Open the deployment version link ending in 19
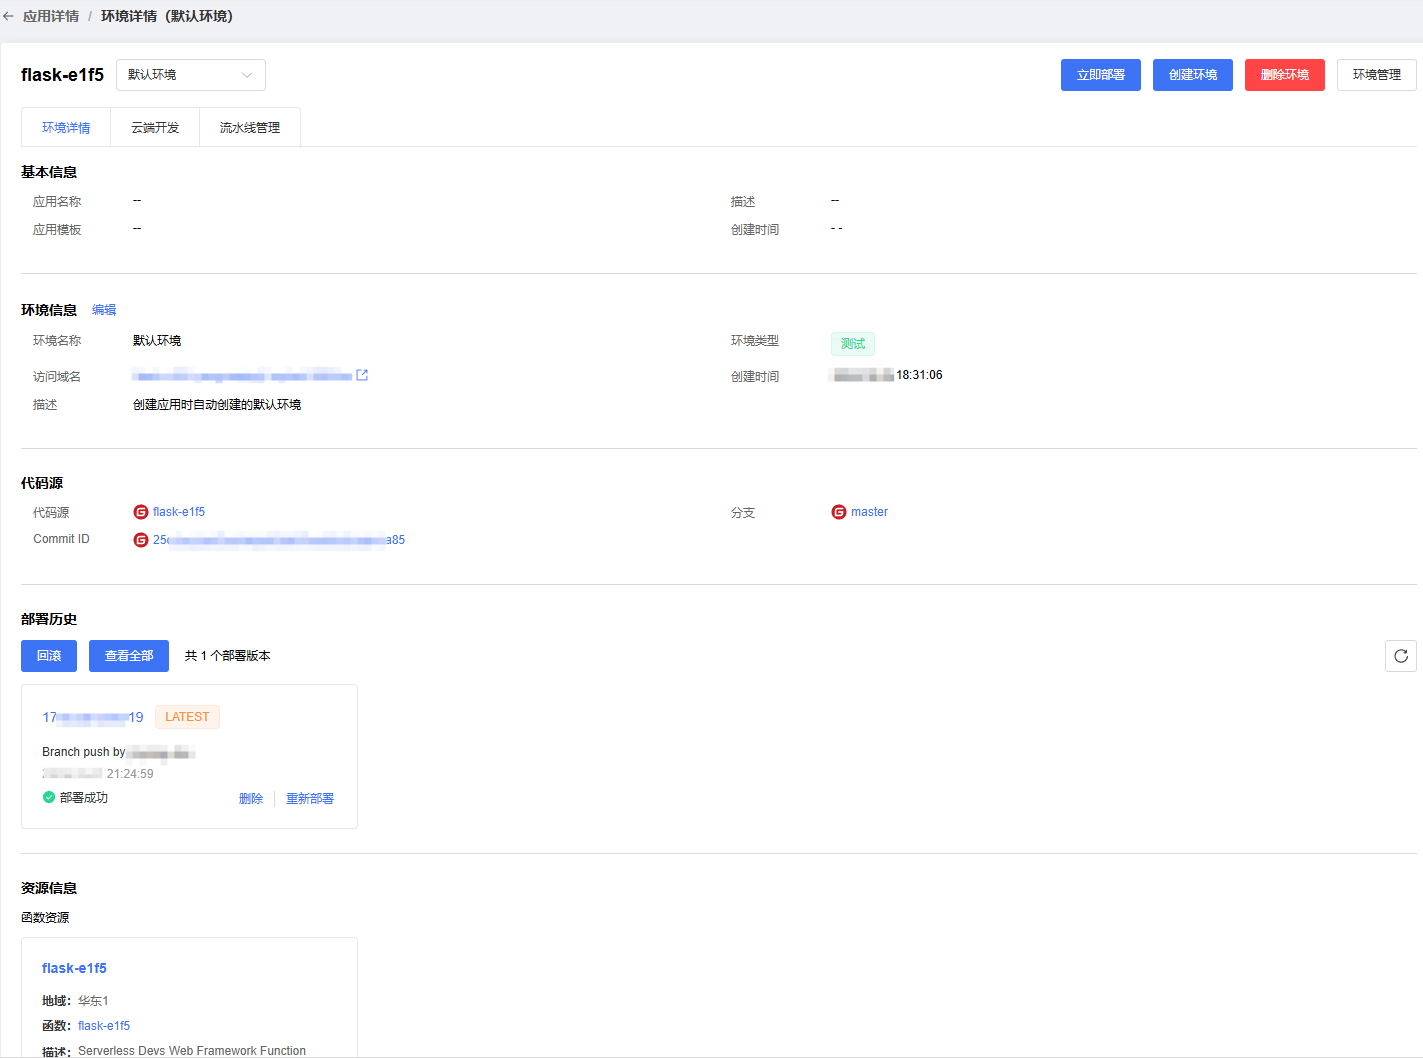The width and height of the screenshot is (1423, 1058). pyautogui.click(x=93, y=717)
